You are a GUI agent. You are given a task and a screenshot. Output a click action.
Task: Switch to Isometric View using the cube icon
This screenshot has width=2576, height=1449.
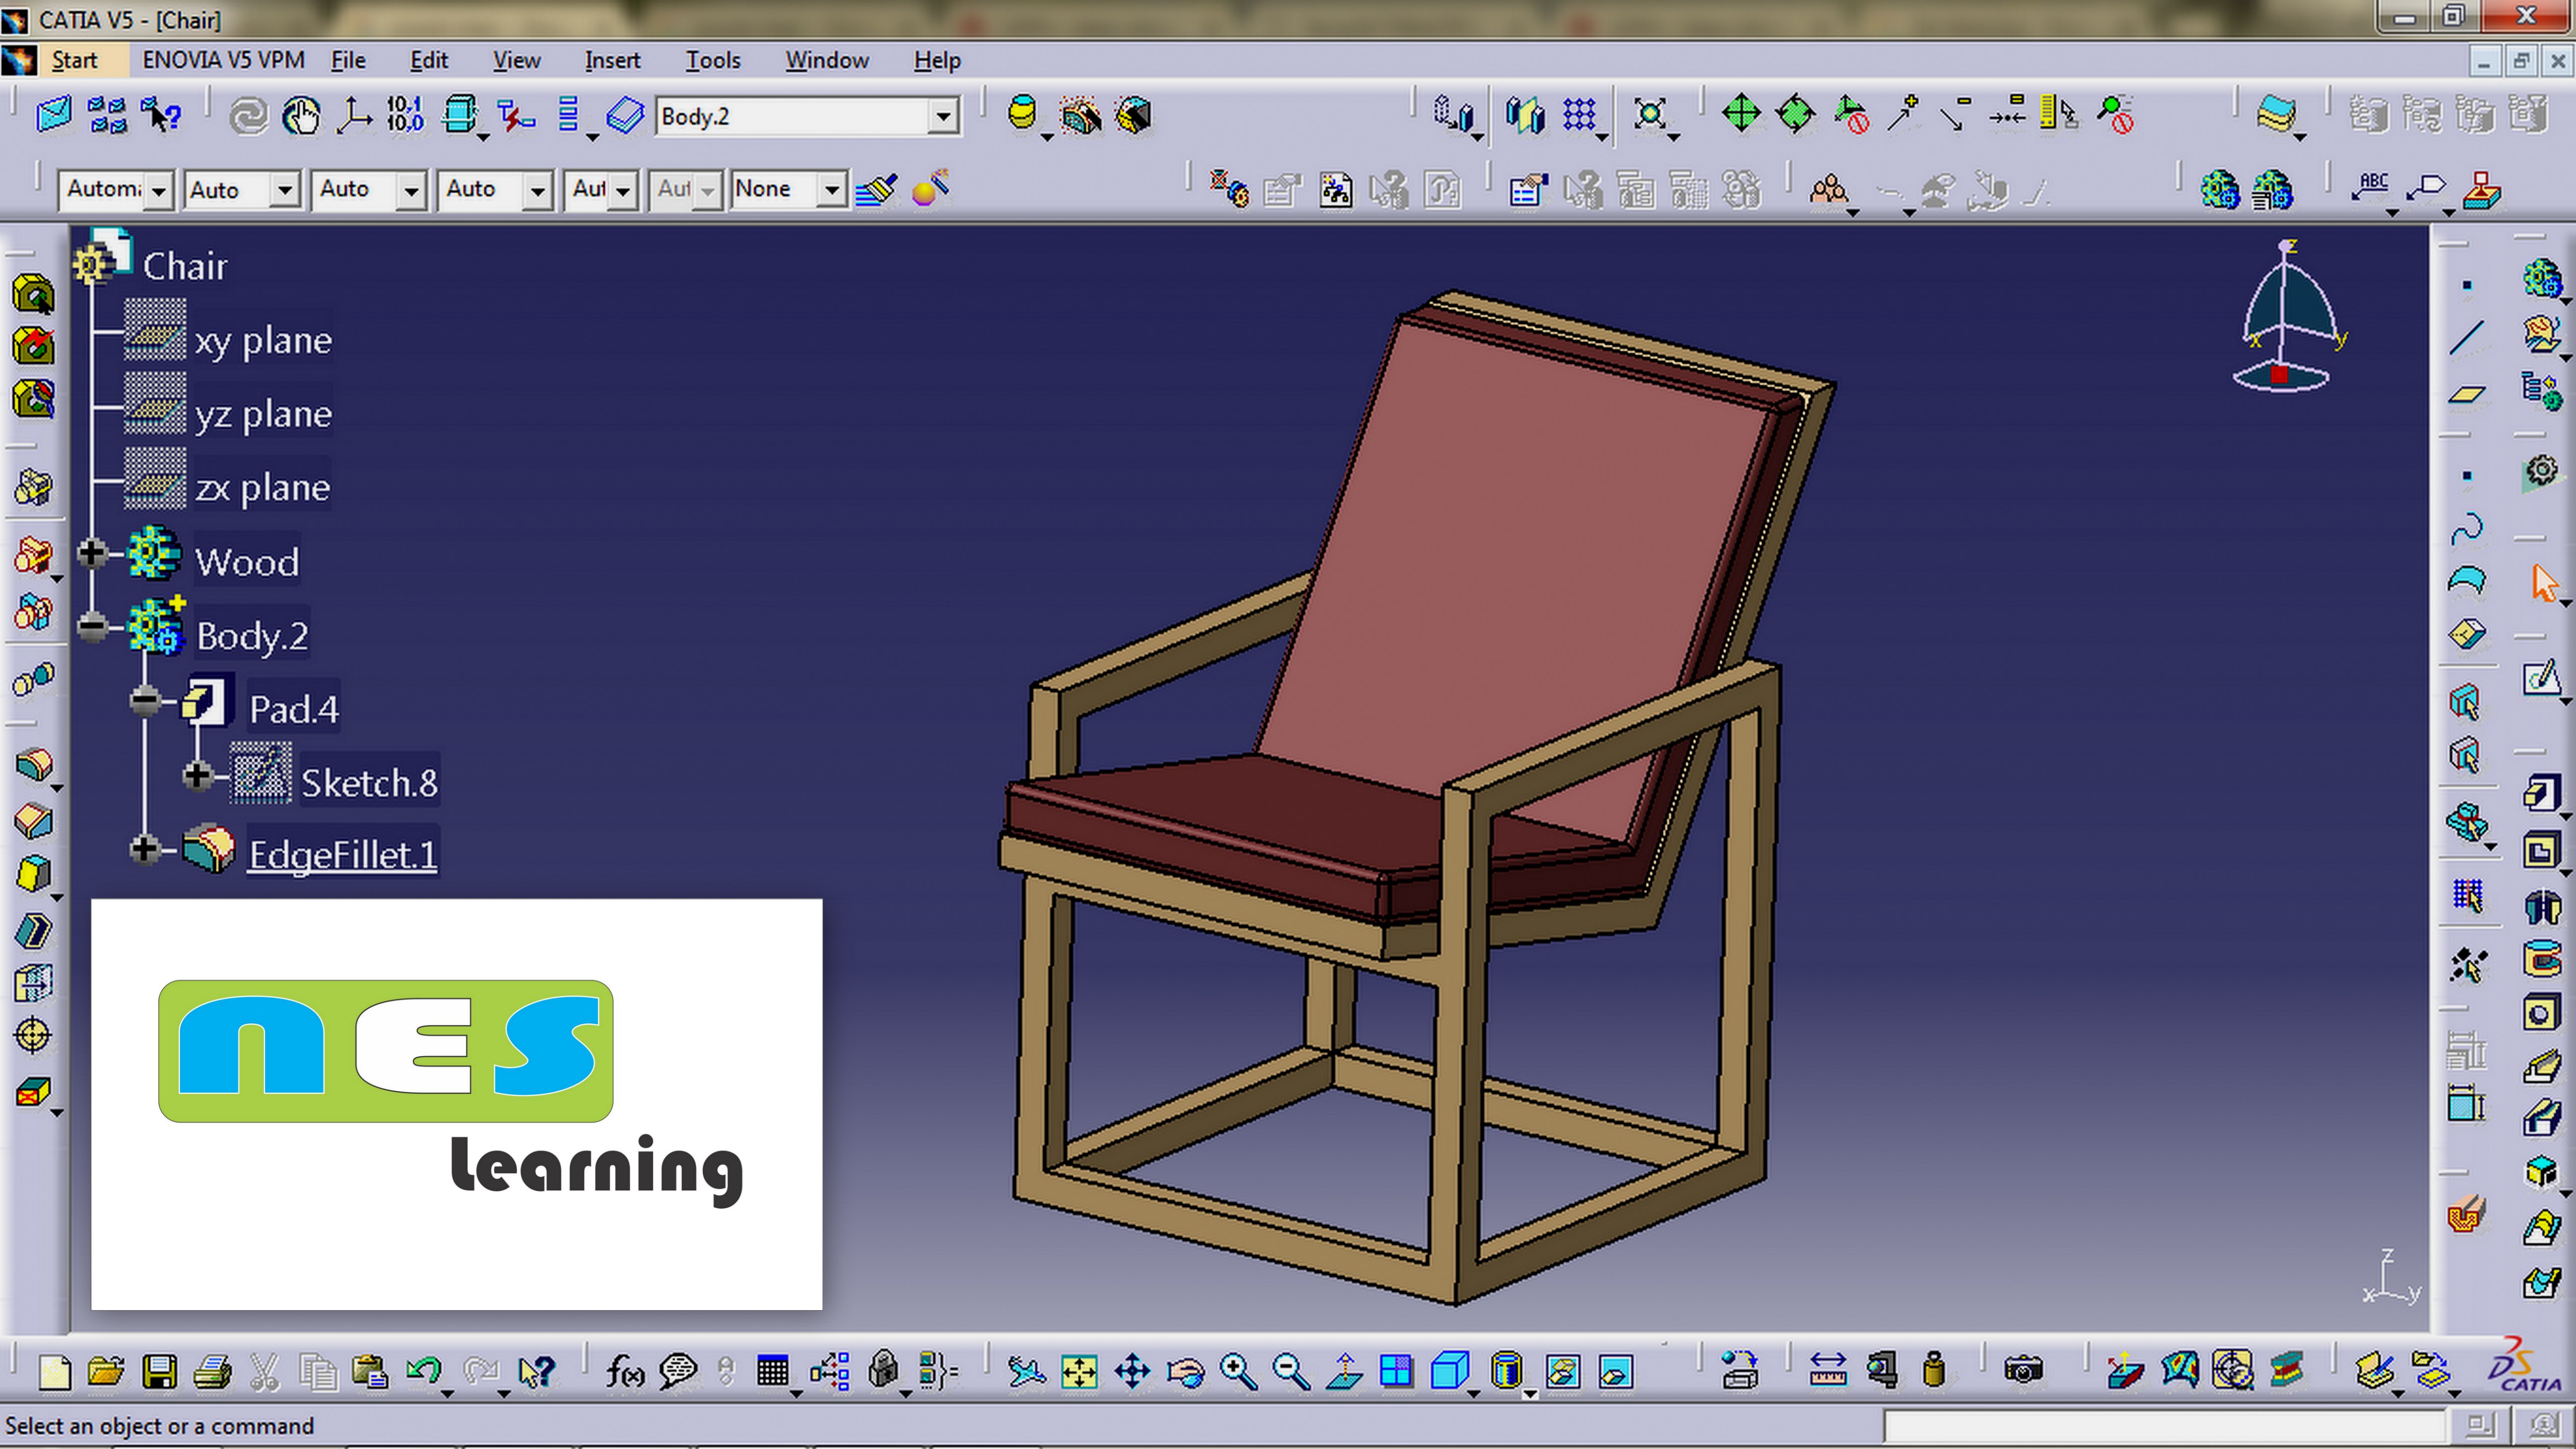coord(1449,1370)
